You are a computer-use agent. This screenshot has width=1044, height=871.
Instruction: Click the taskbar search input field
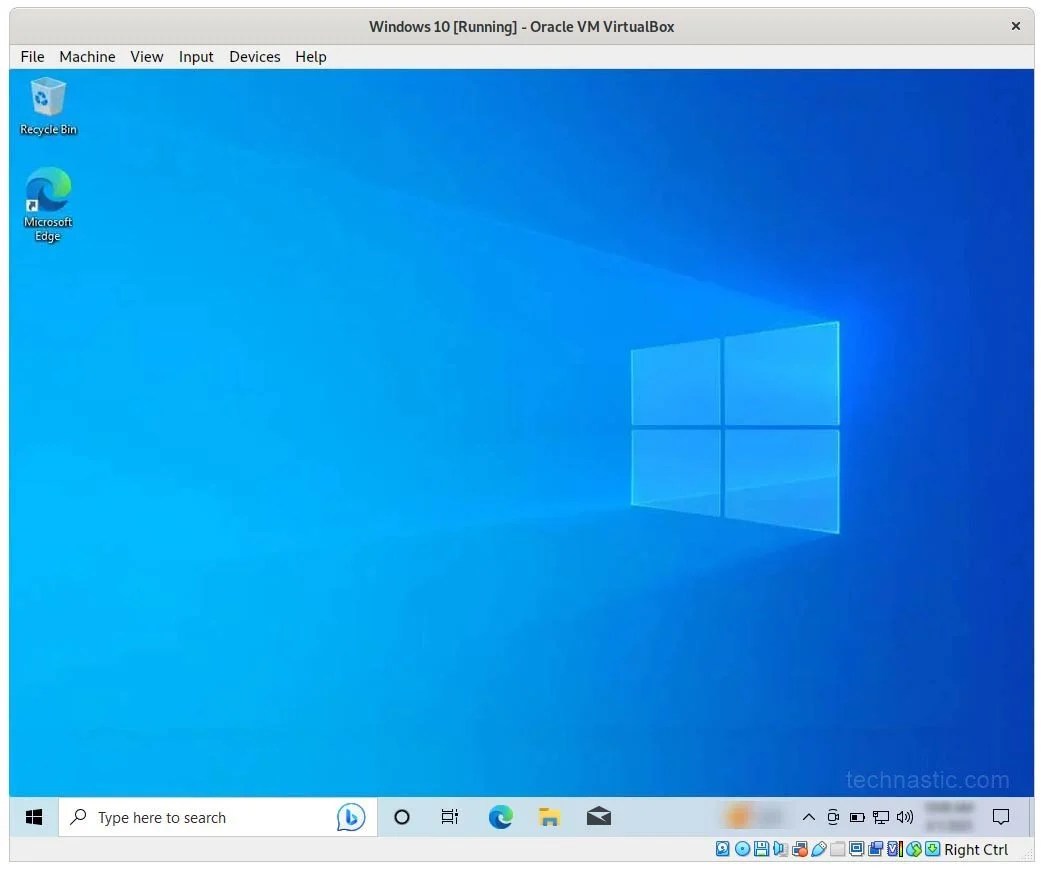point(180,817)
